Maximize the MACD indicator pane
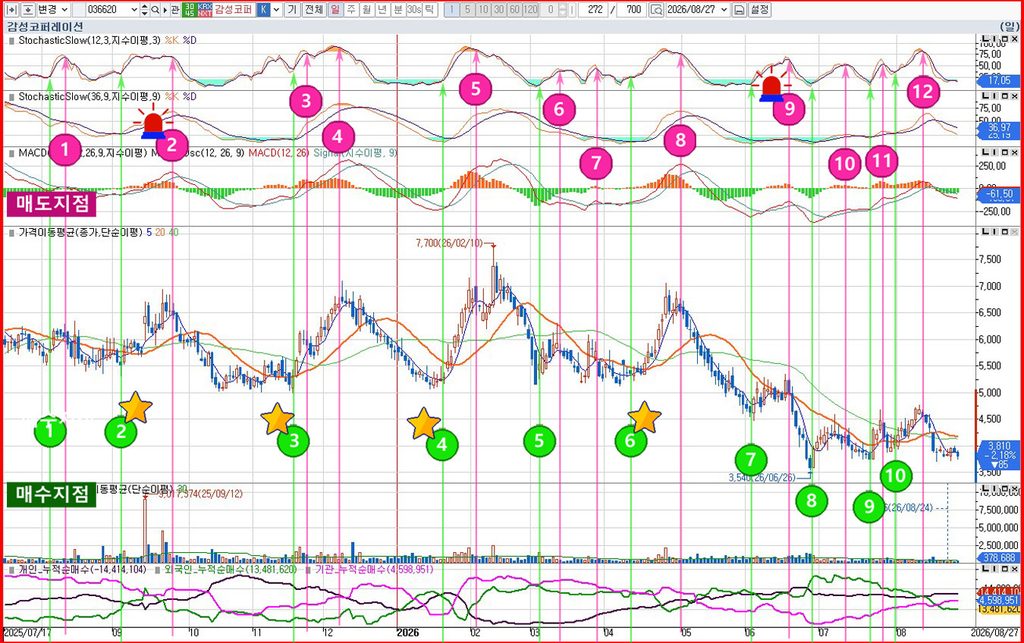 click(1003, 152)
